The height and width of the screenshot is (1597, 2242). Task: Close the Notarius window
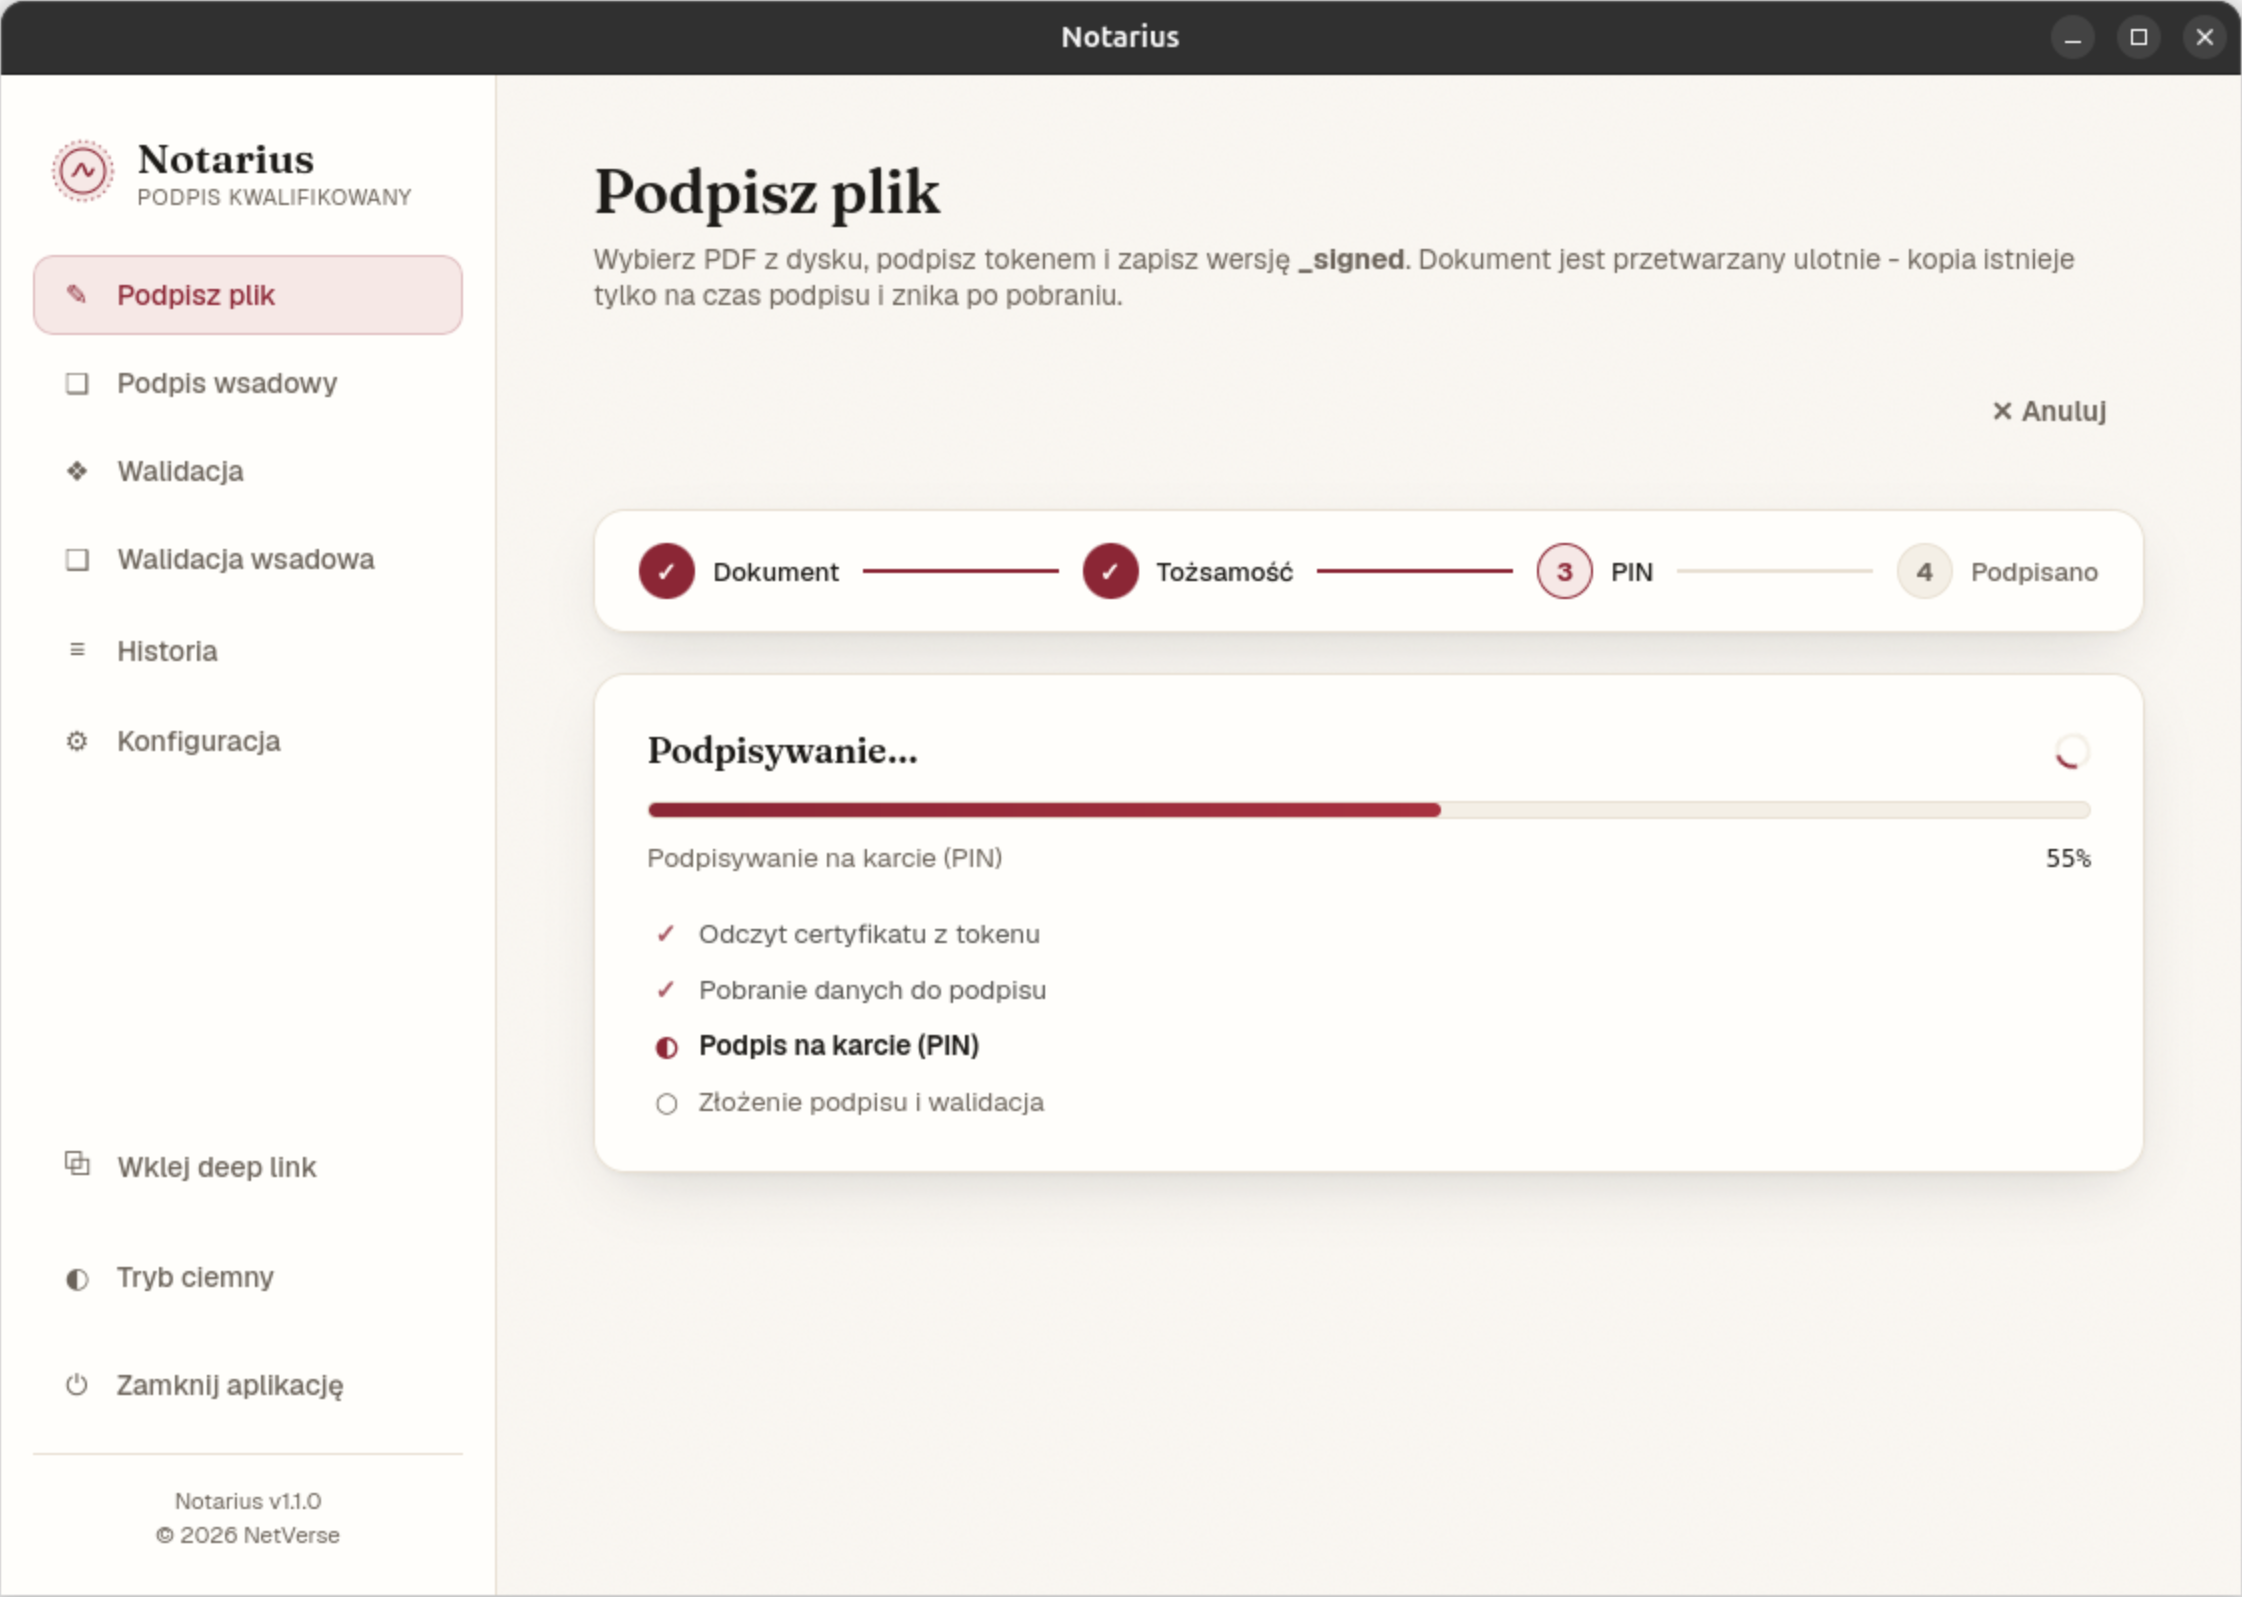(2205, 38)
